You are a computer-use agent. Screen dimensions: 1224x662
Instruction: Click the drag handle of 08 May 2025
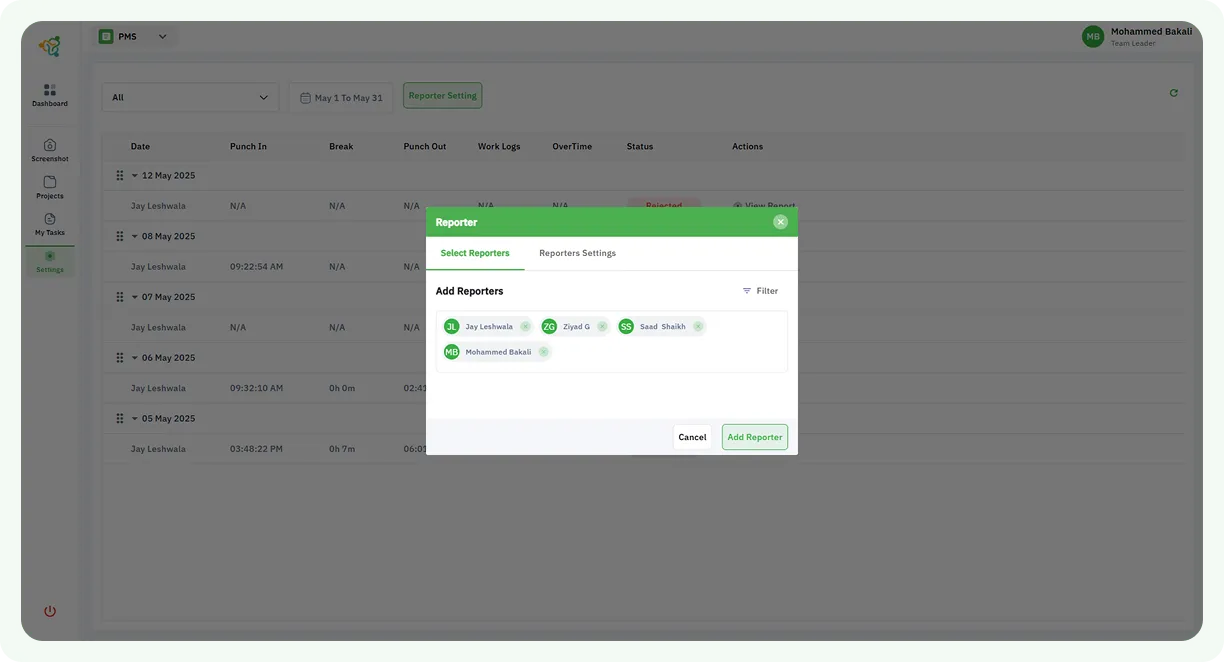coord(120,237)
